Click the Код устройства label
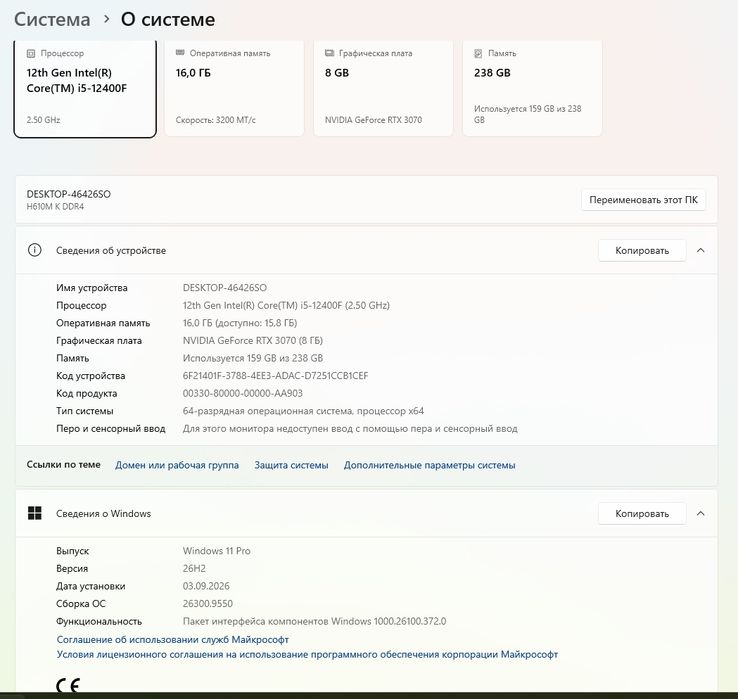This screenshot has width=738, height=699. [91, 376]
